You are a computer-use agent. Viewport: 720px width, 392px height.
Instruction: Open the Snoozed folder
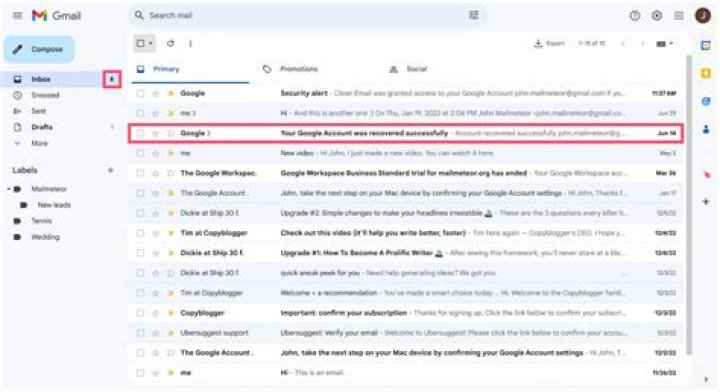(45, 95)
